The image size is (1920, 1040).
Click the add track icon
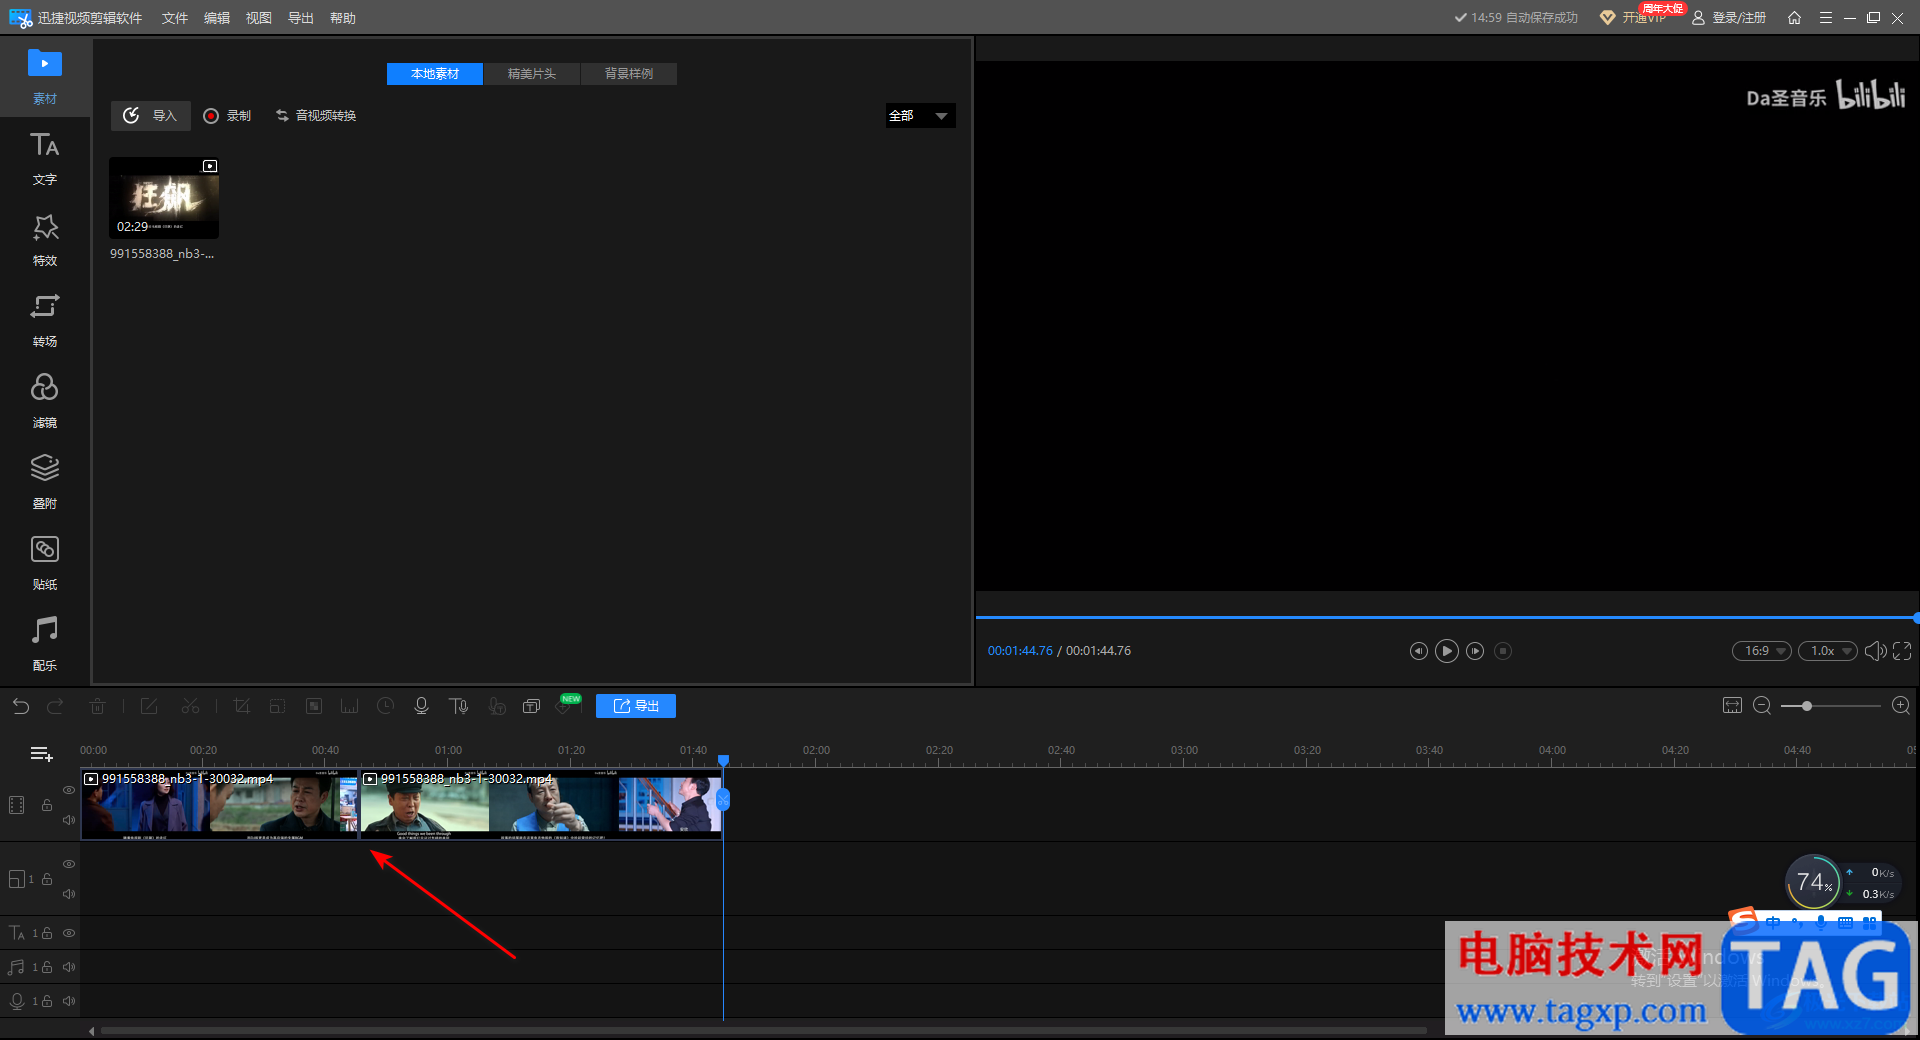pyautogui.click(x=41, y=754)
